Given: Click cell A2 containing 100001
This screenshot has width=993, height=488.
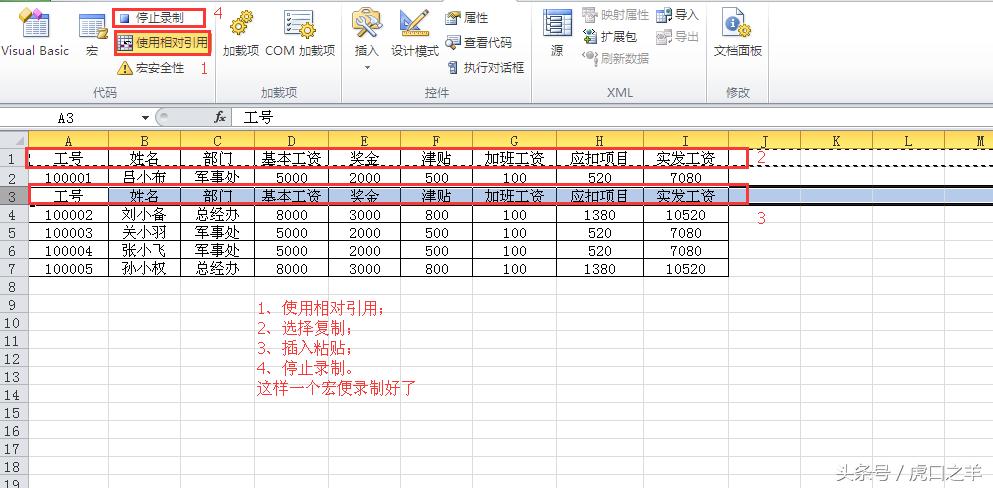Looking at the screenshot, I should pos(68,178).
